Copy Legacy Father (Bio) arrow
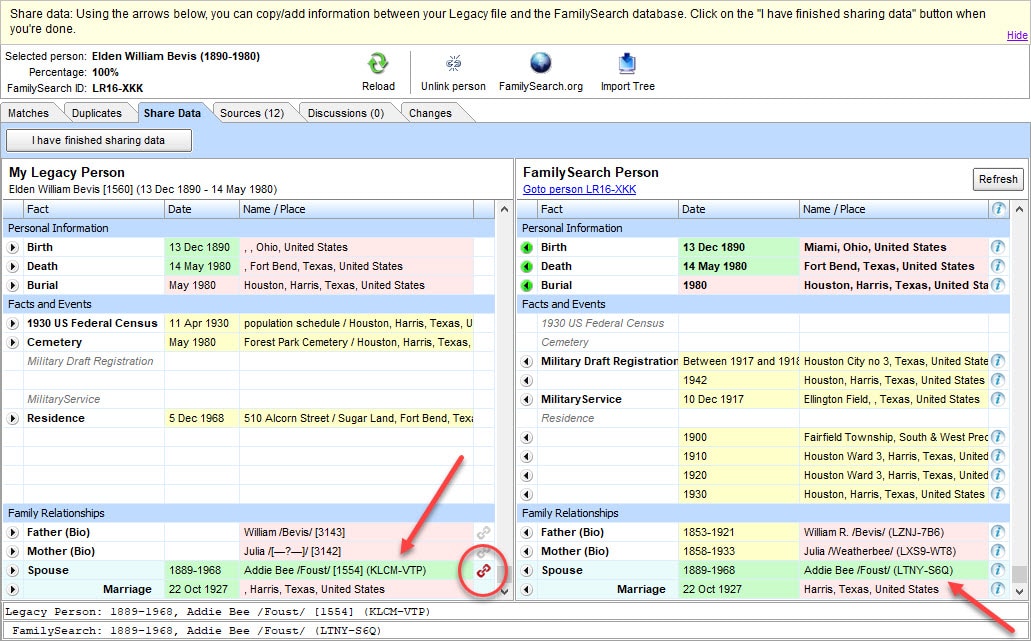The height and width of the screenshot is (641, 1031). click(12, 533)
